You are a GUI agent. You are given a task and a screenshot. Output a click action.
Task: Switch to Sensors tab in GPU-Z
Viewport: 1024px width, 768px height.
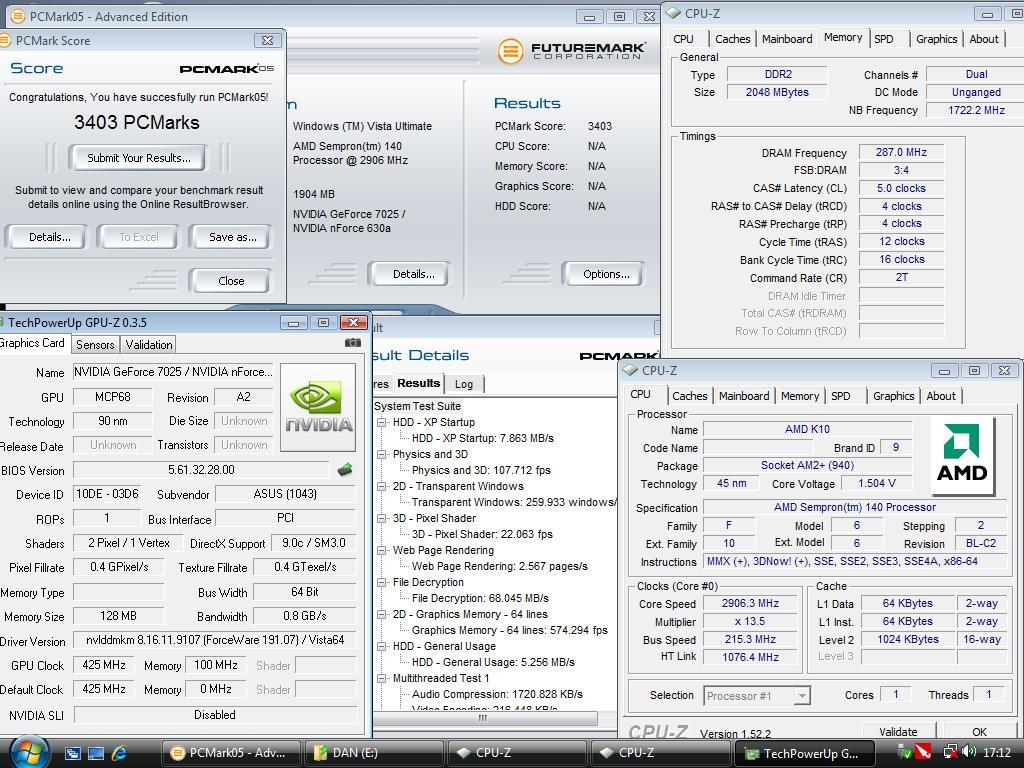(95, 345)
